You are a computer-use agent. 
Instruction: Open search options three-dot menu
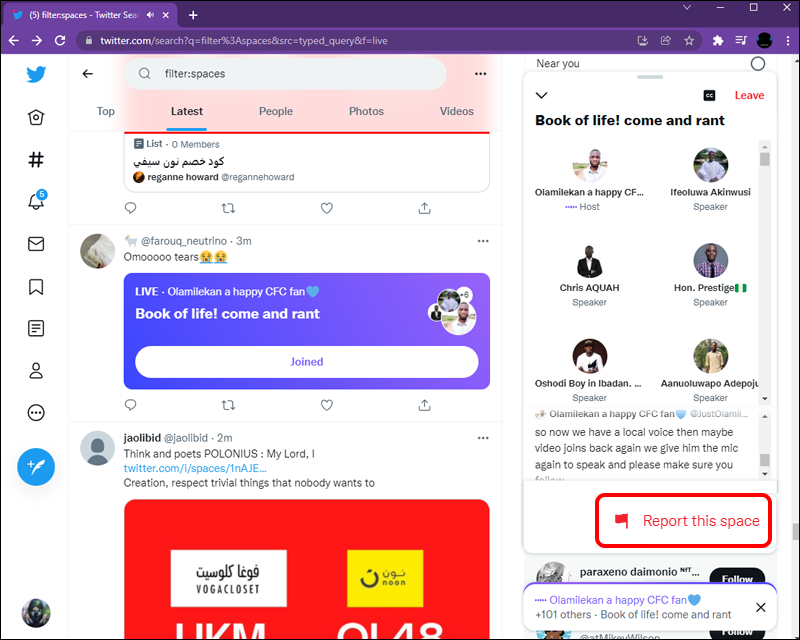[480, 74]
